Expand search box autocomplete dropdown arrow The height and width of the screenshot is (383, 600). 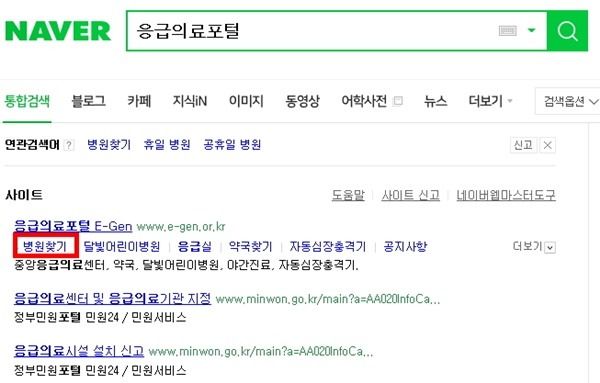pos(532,30)
